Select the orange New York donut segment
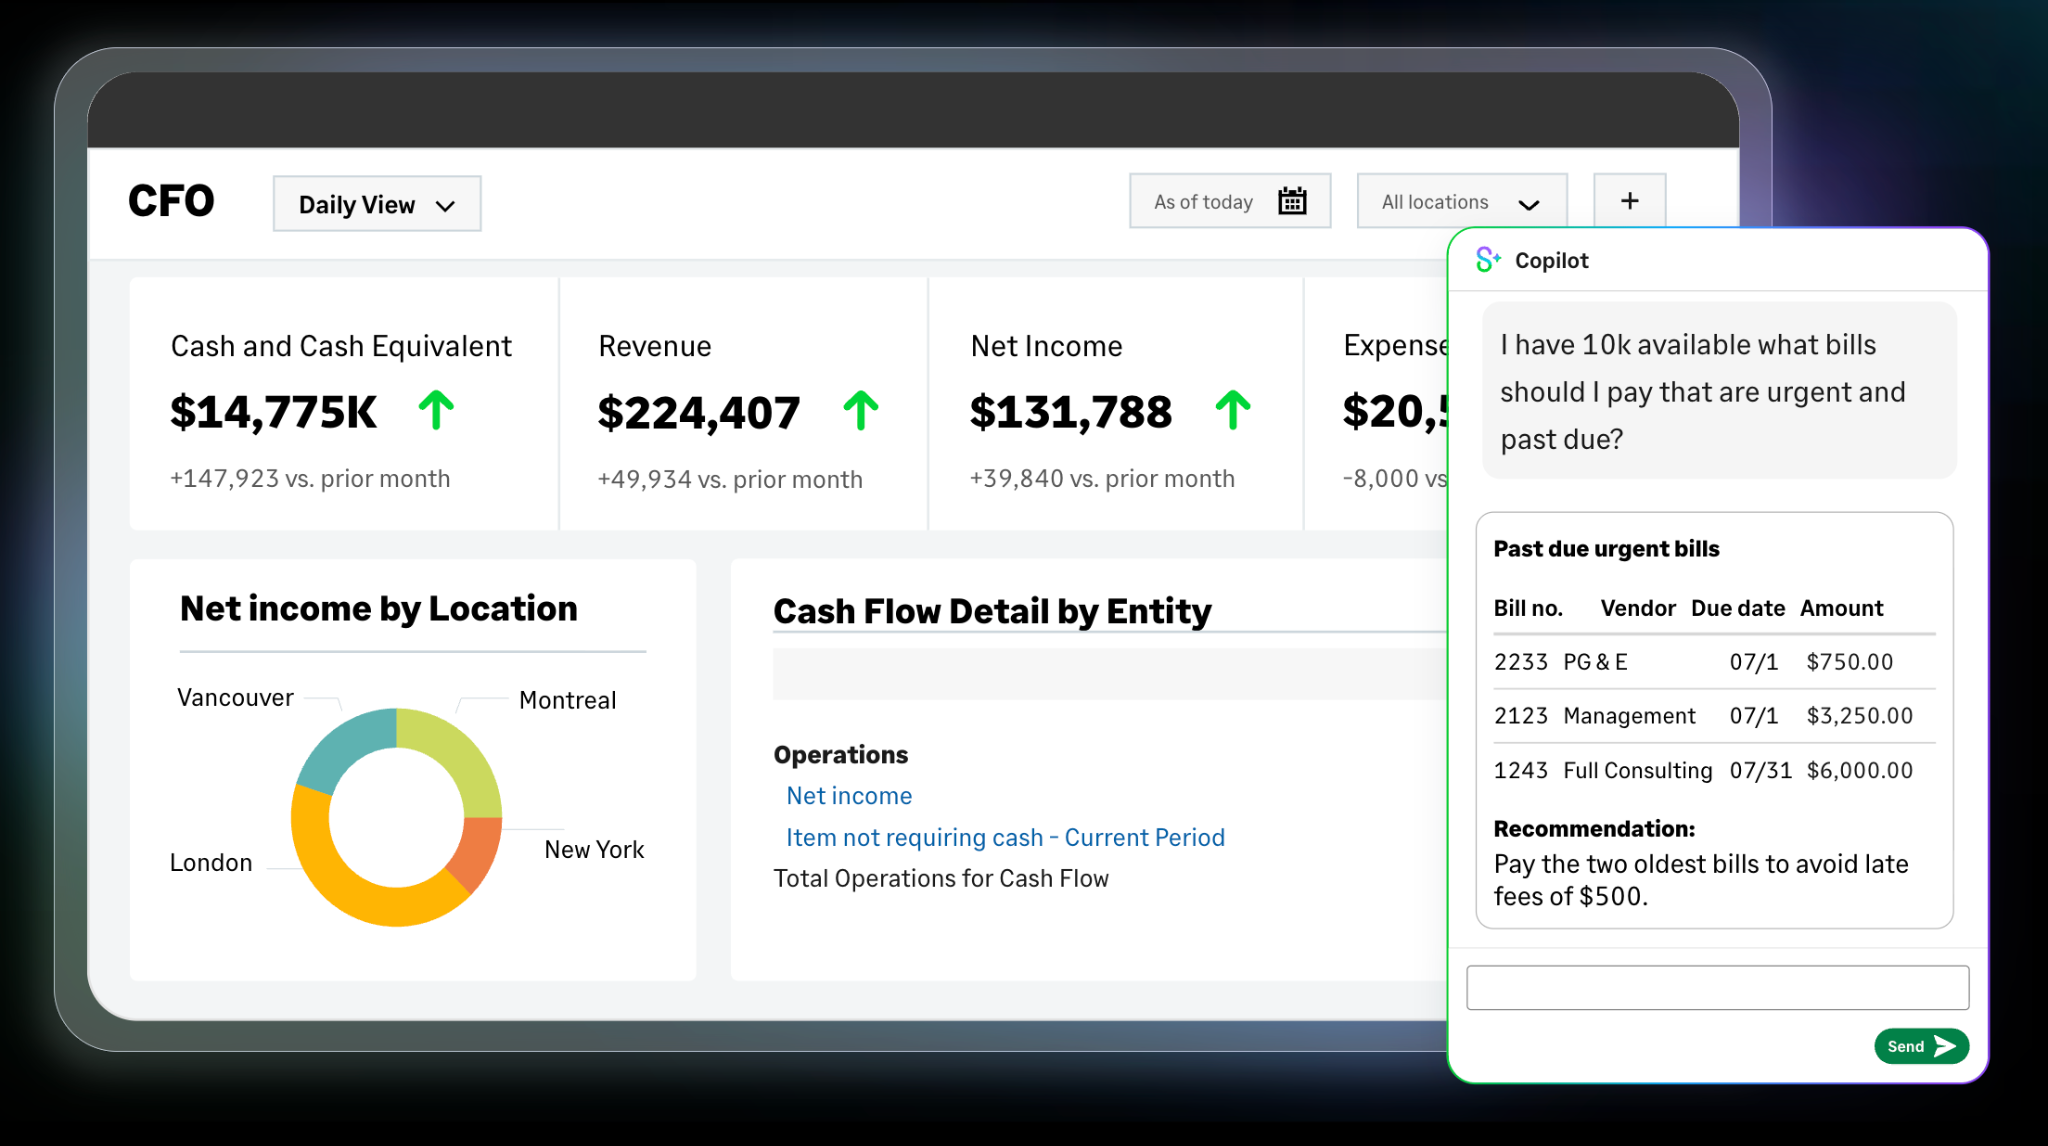Image resolution: width=2048 pixels, height=1146 pixels. pyautogui.click(x=476, y=851)
